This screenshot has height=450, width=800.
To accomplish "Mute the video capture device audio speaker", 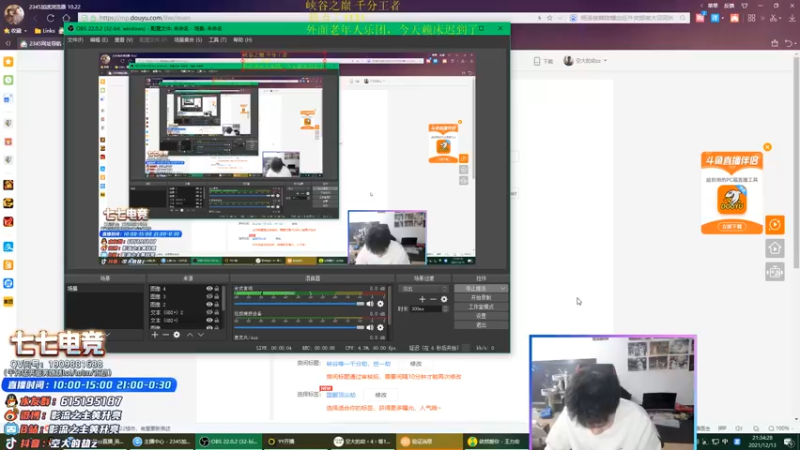I will (370, 328).
